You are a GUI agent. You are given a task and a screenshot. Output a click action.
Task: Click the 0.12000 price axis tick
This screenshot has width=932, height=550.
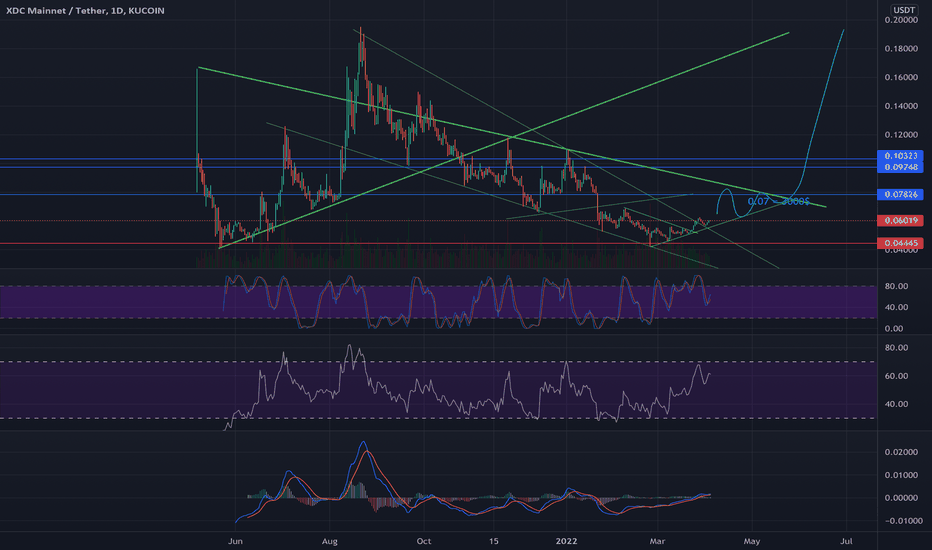pyautogui.click(x=901, y=135)
